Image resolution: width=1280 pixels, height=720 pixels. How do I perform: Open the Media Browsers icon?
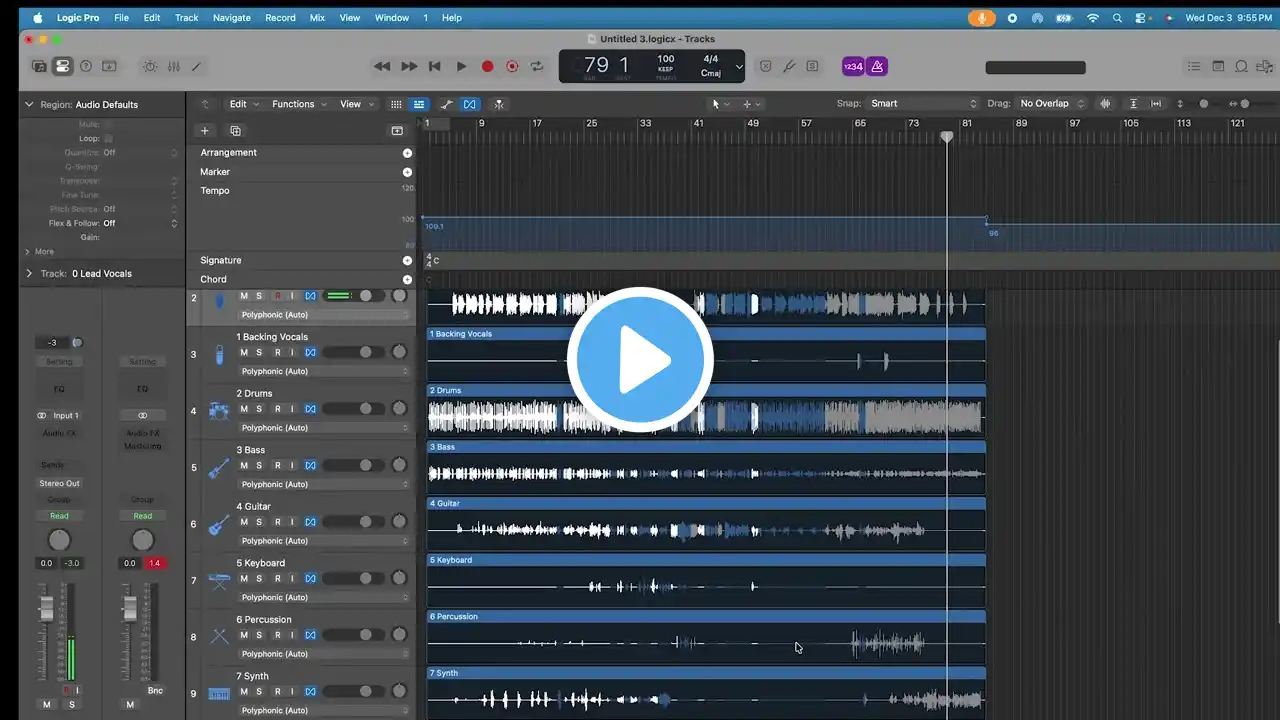coord(1264,67)
